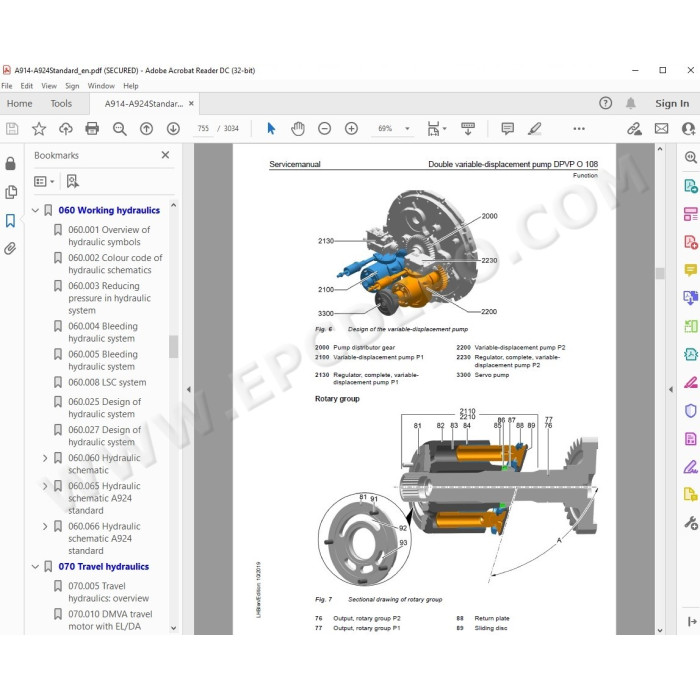Open page display options dropdown arrow

tap(444, 129)
